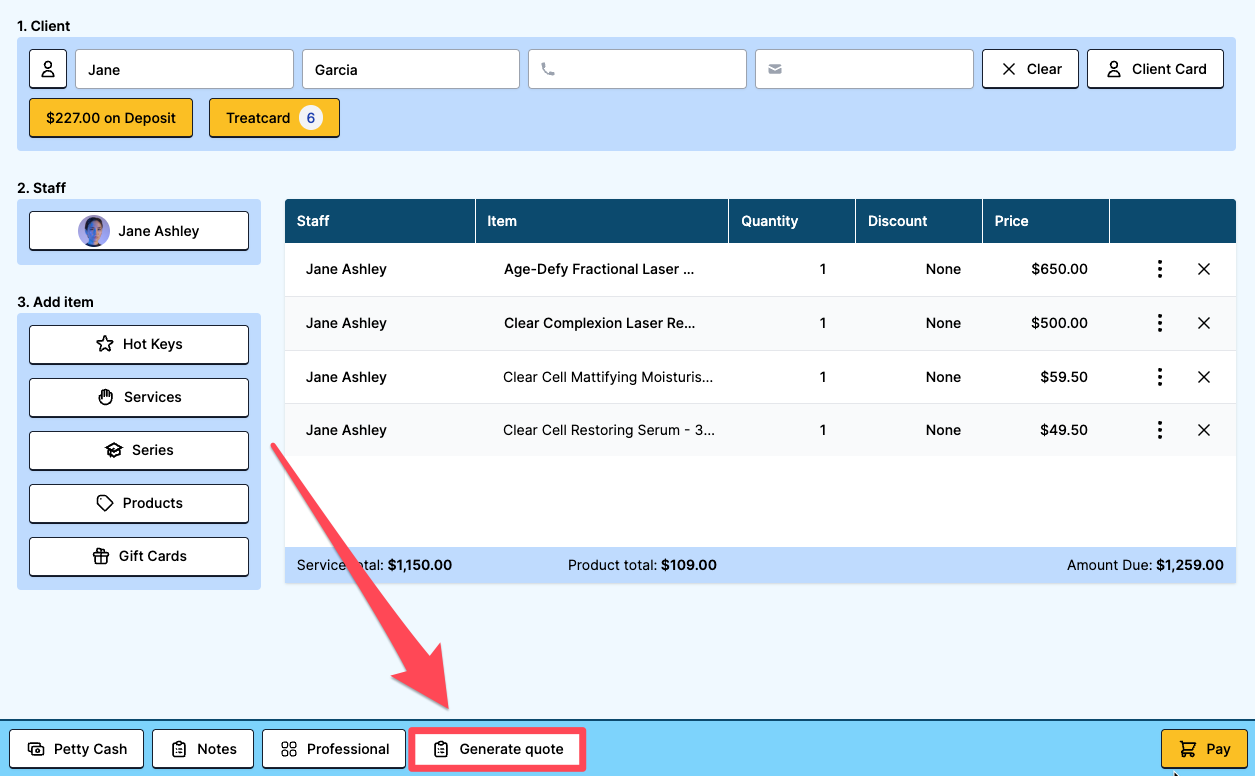This screenshot has height=776, width=1255.
Task: Remove the Clear Complexion Laser item
Action: click(x=1204, y=323)
